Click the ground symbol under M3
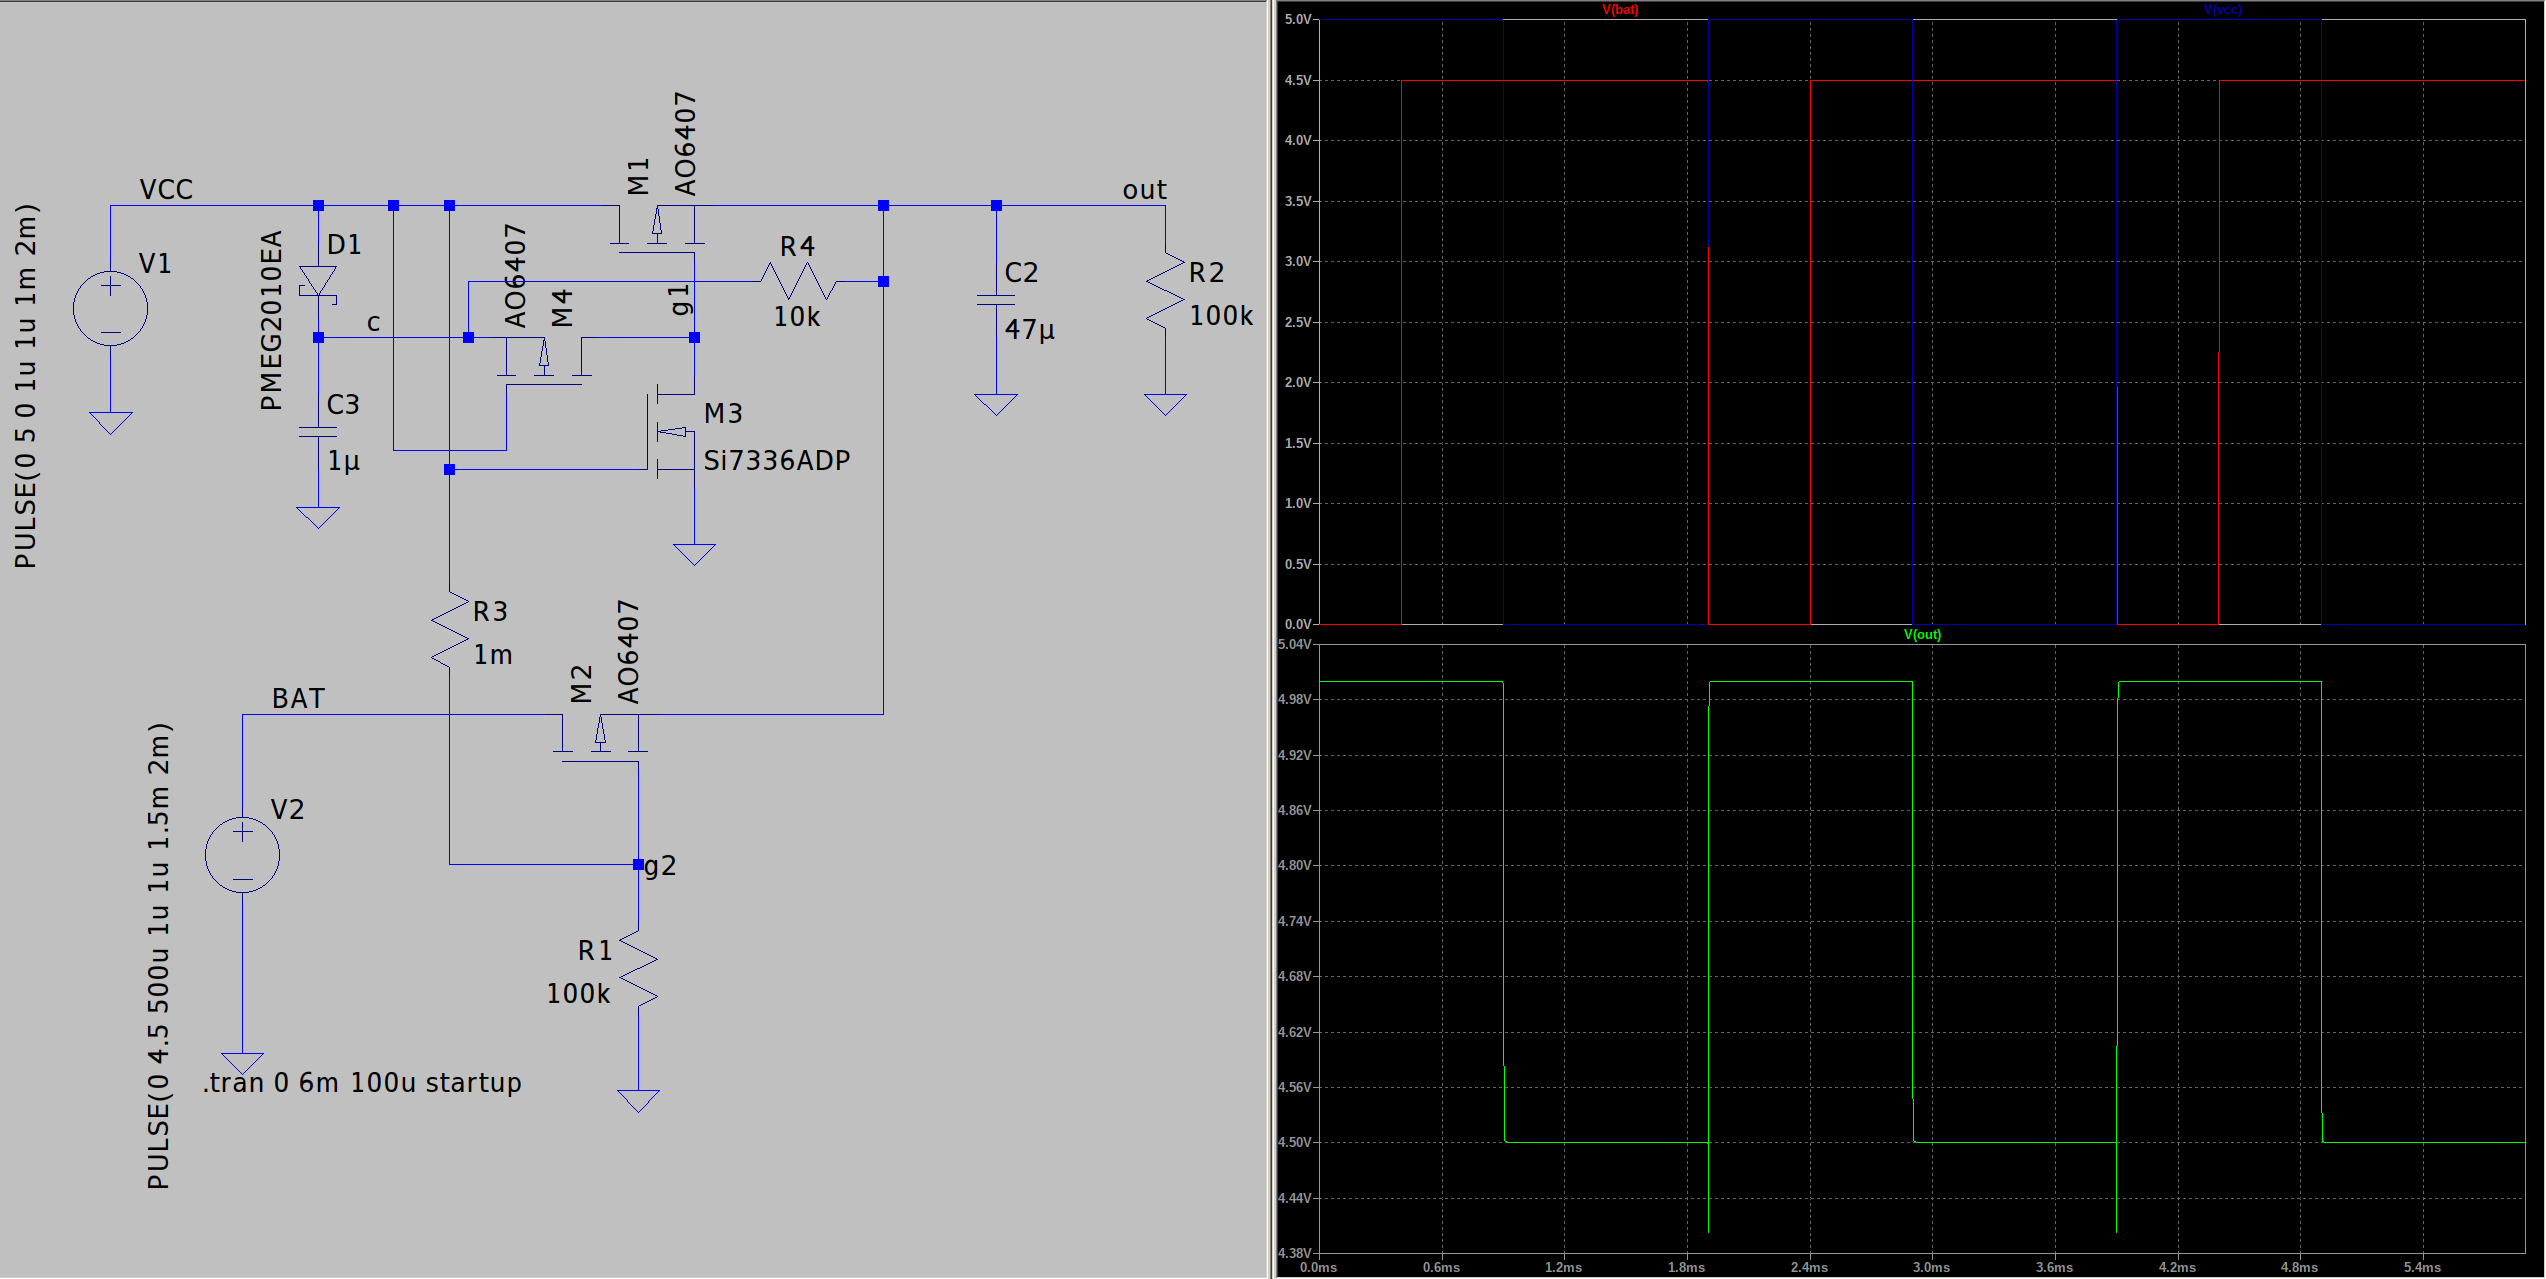This screenshot has height=1279, width=2546. [x=694, y=555]
